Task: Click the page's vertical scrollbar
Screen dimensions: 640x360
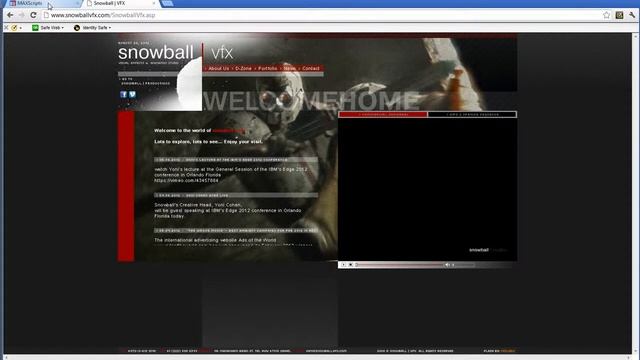Action: pyautogui.click(x=635, y=193)
